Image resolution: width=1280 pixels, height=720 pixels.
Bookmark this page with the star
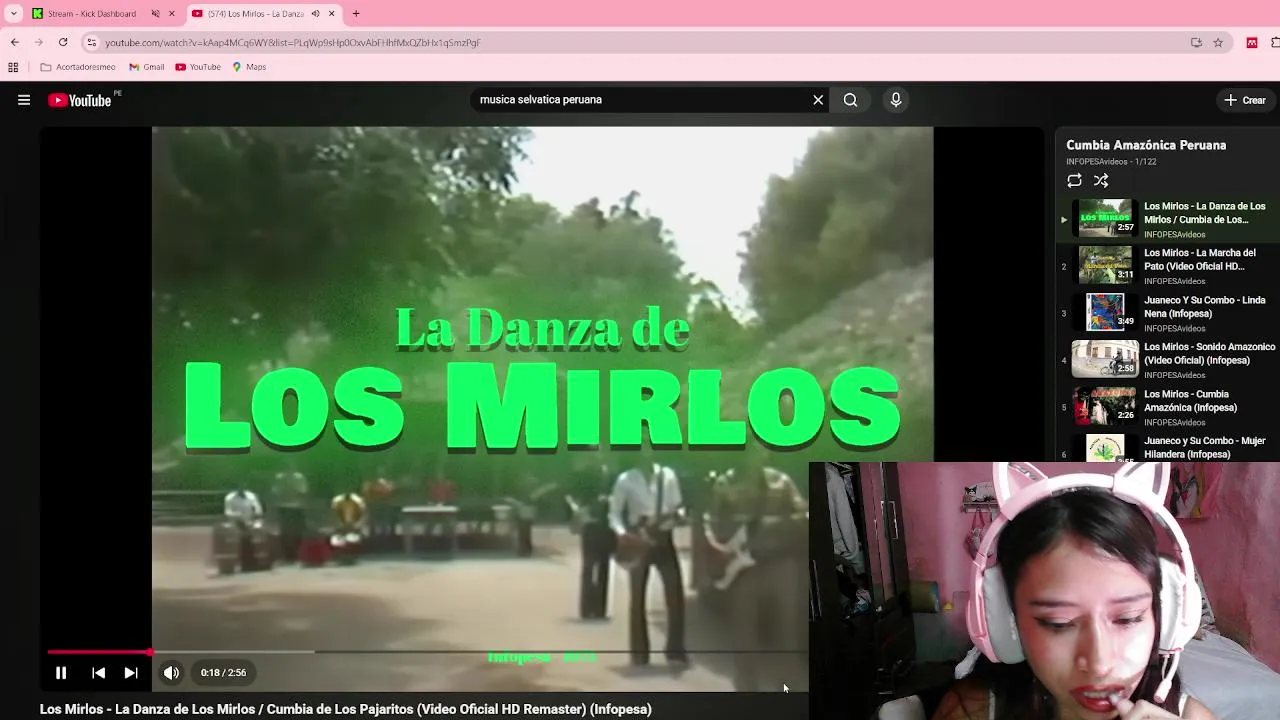click(x=1218, y=42)
